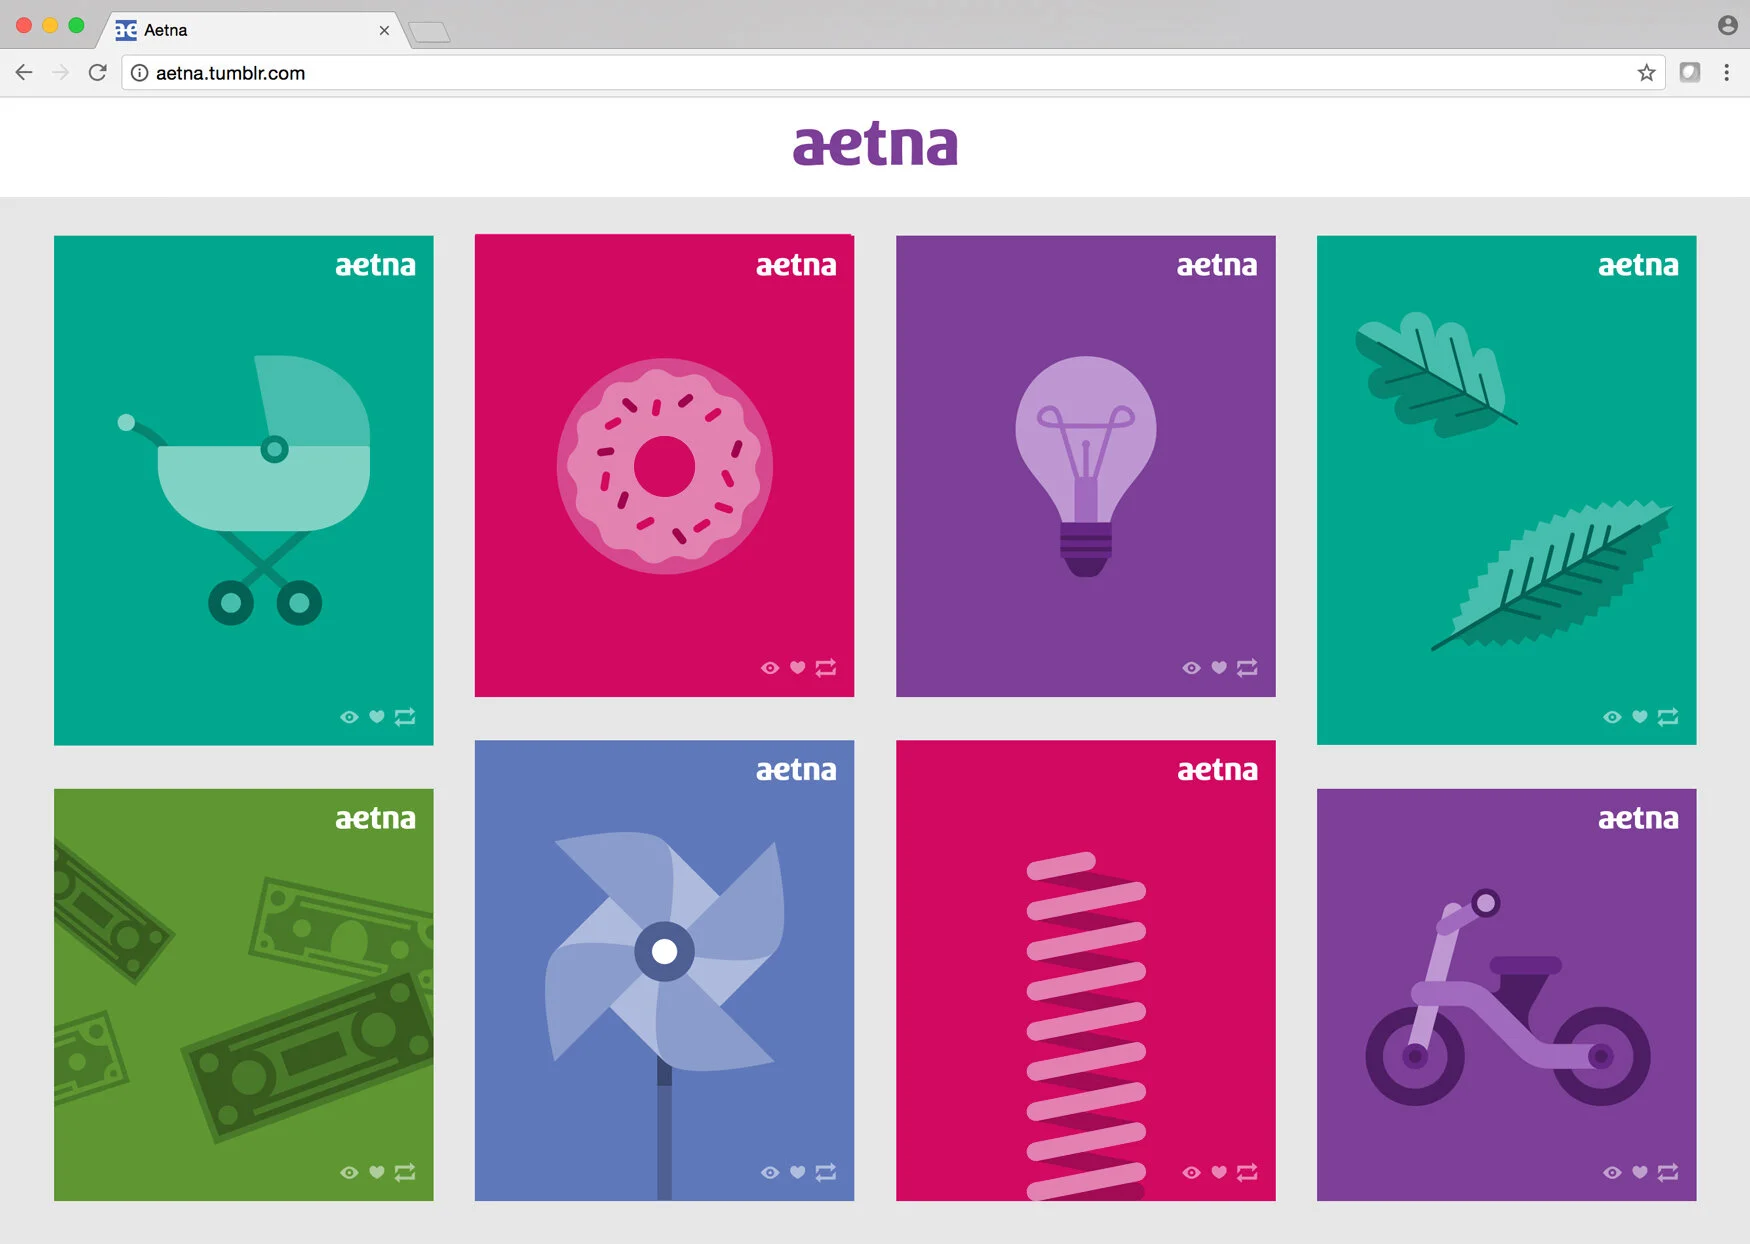Open the pink donut illustration
1750x1244 pixels.
665,466
